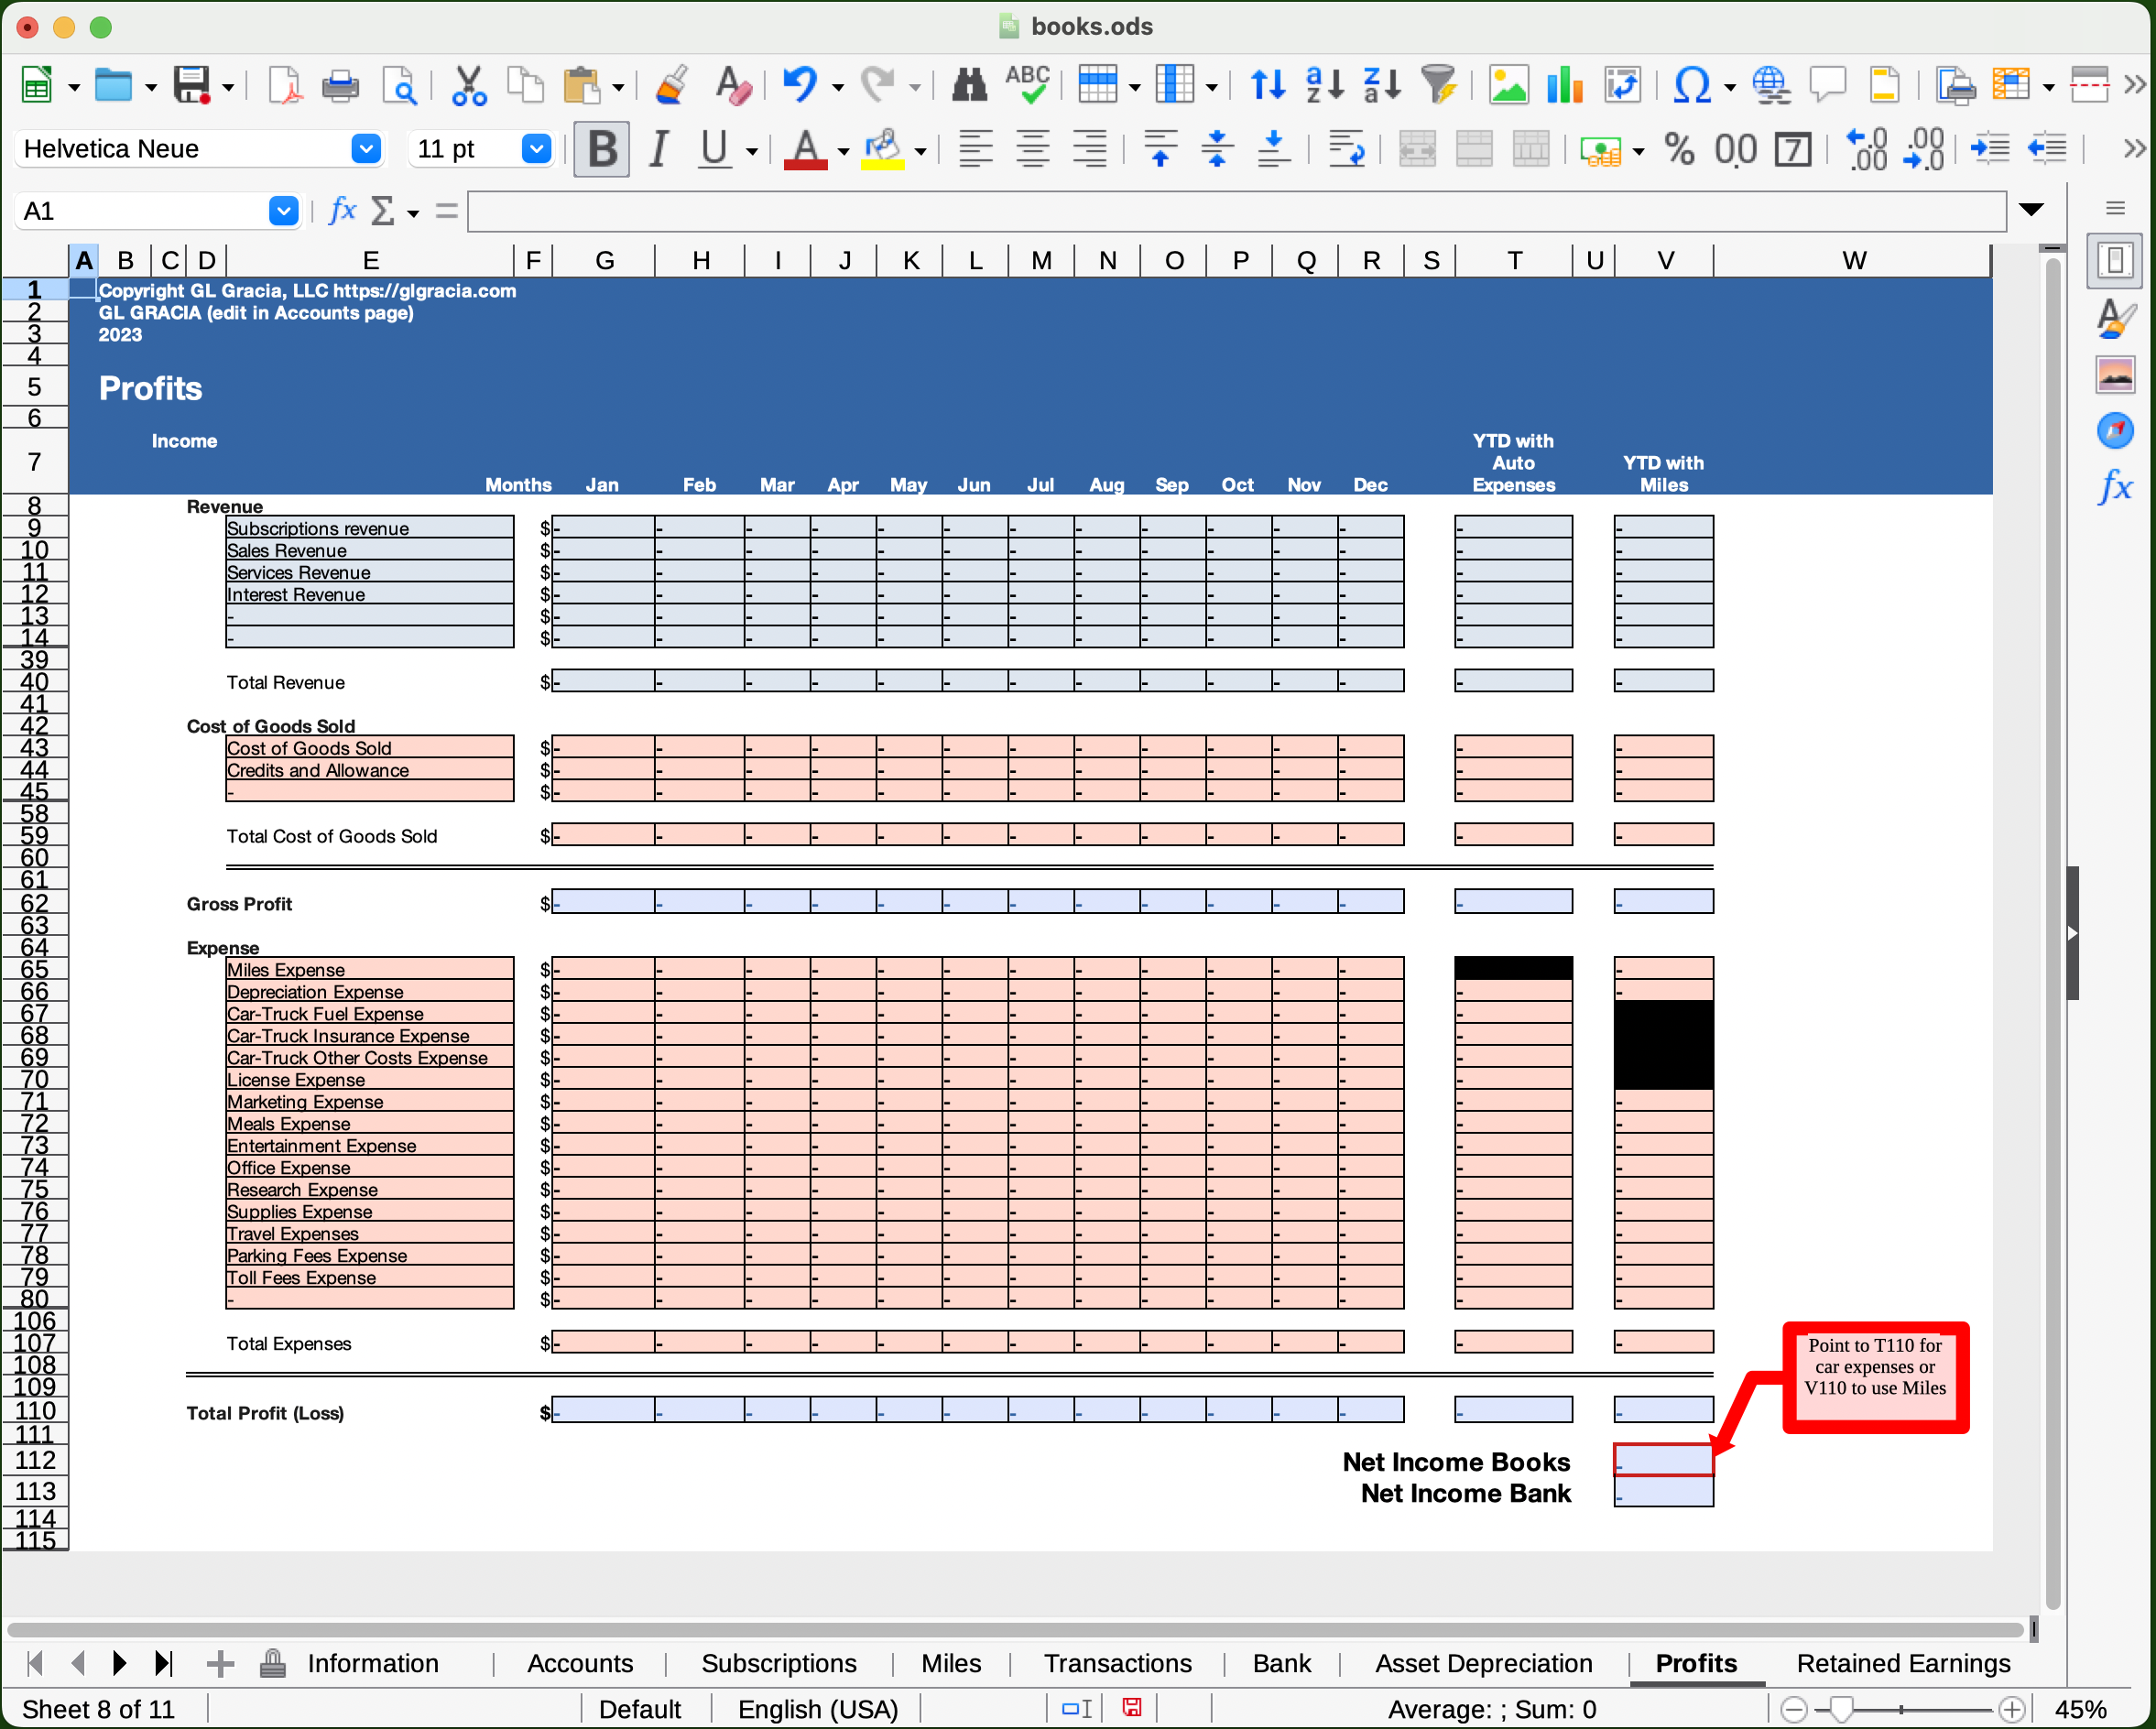Switch to the Asset Depreciation sheet tab

click(x=1483, y=1662)
